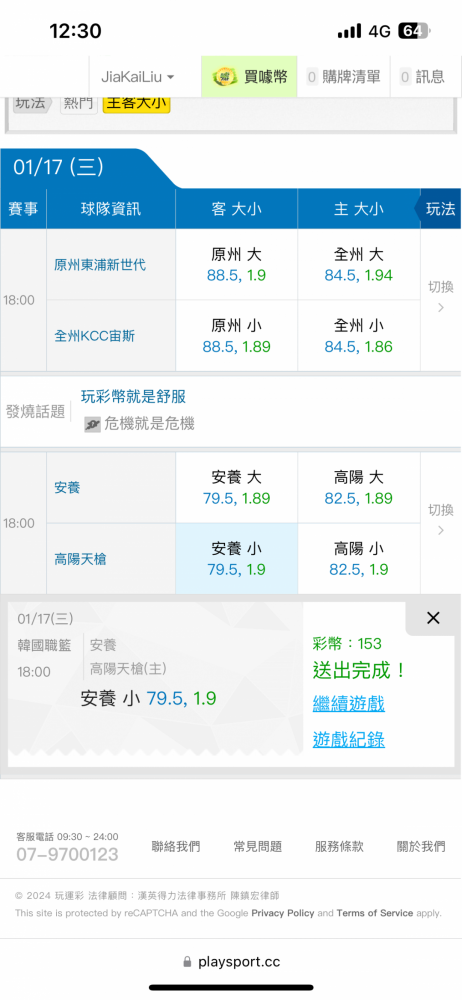Open 購牌清單 cart menu
462x1000 pixels.
pos(344,77)
